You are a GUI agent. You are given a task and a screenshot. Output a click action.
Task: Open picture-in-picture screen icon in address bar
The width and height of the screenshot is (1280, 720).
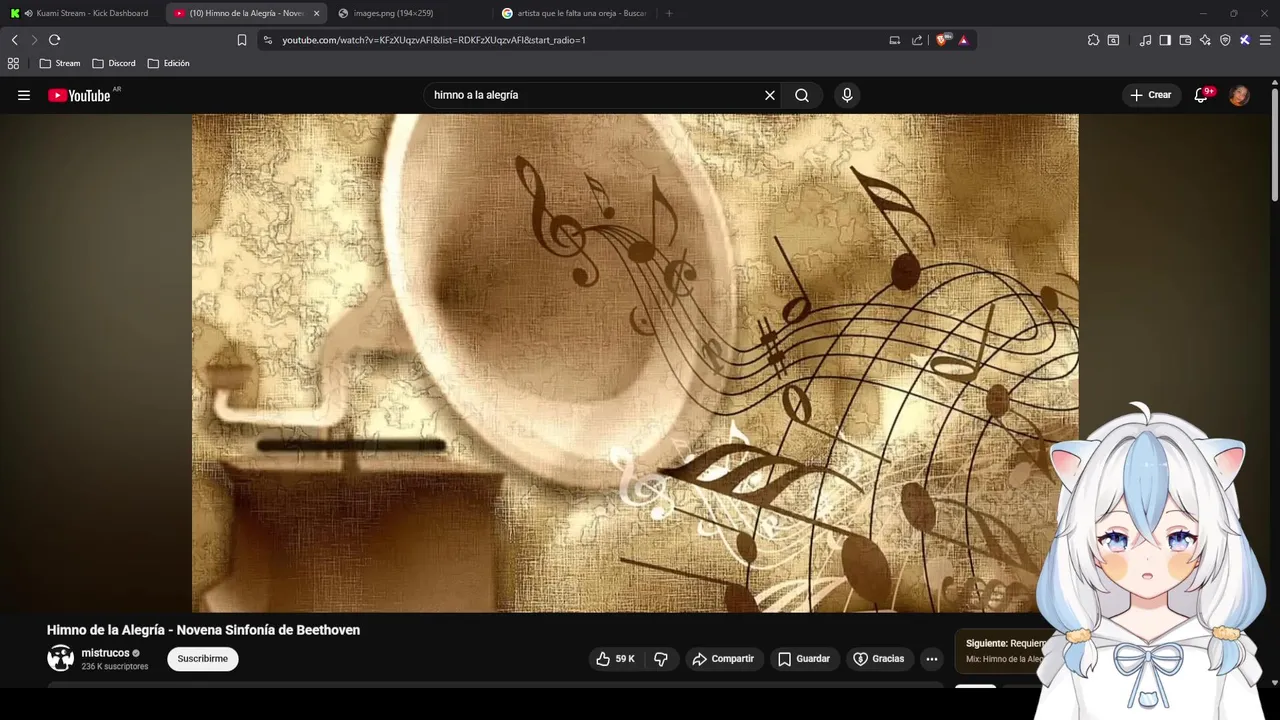pyautogui.click(x=895, y=40)
